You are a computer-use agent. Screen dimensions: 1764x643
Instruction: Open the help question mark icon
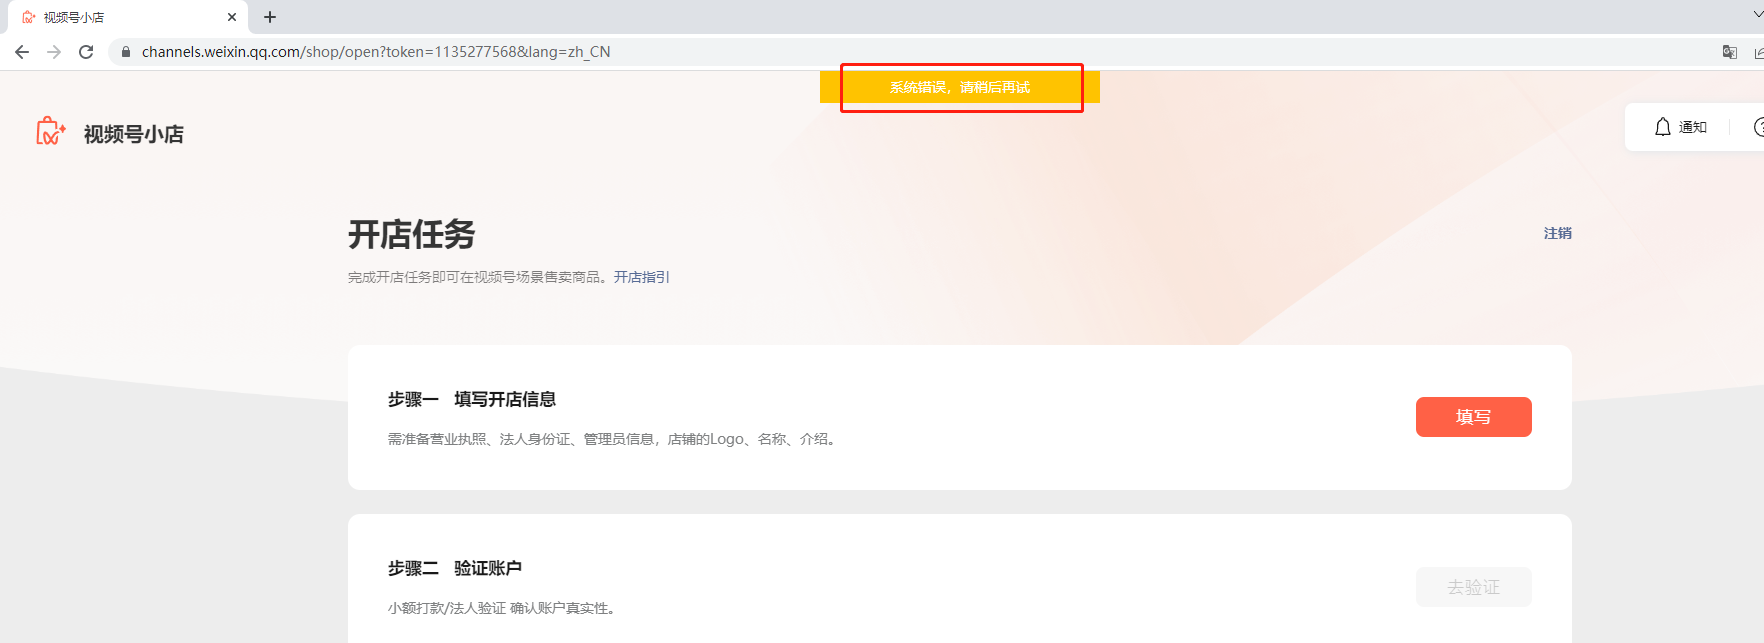tap(1759, 127)
